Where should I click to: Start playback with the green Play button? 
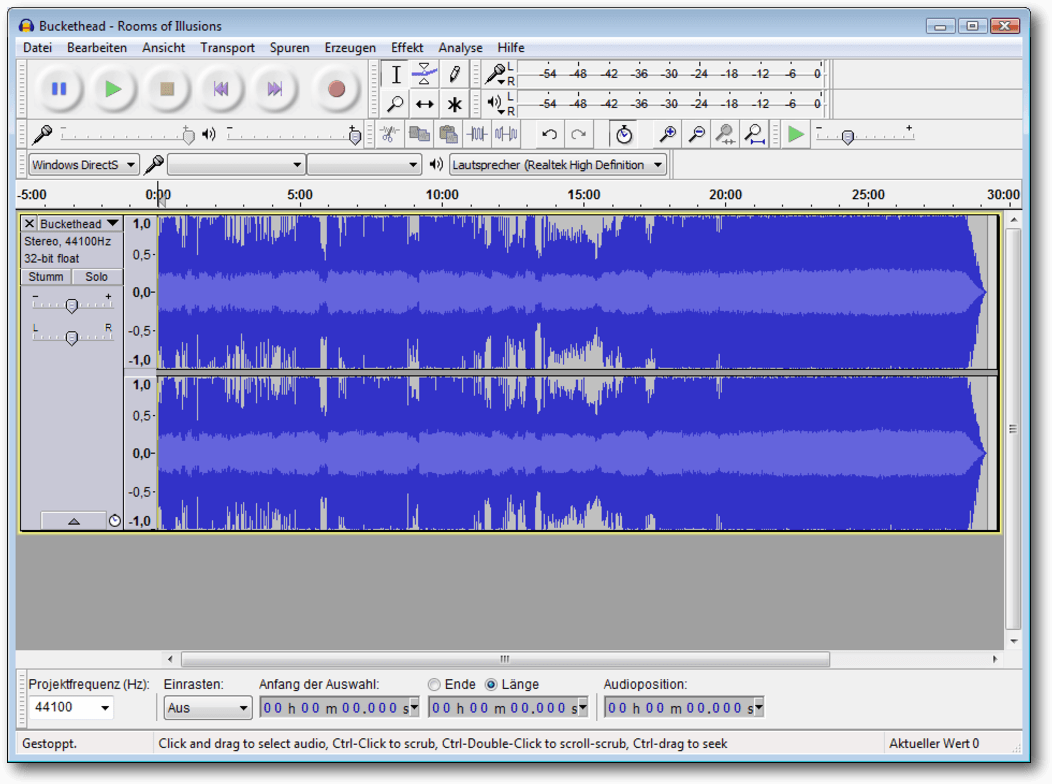coord(113,89)
